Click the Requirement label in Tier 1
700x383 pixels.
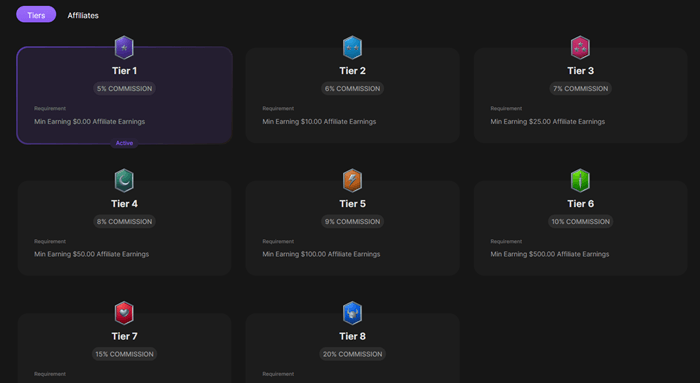tap(50, 108)
